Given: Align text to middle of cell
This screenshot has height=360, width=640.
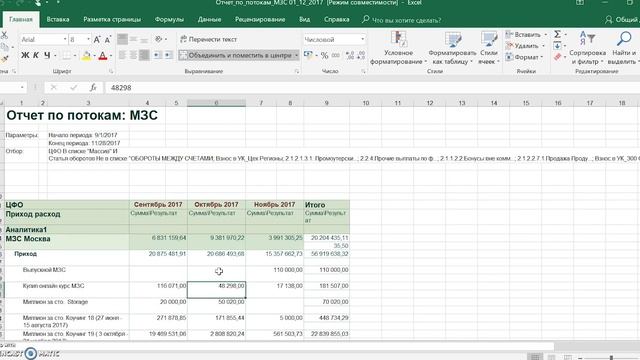Looking at the screenshot, I should [x=133, y=39].
